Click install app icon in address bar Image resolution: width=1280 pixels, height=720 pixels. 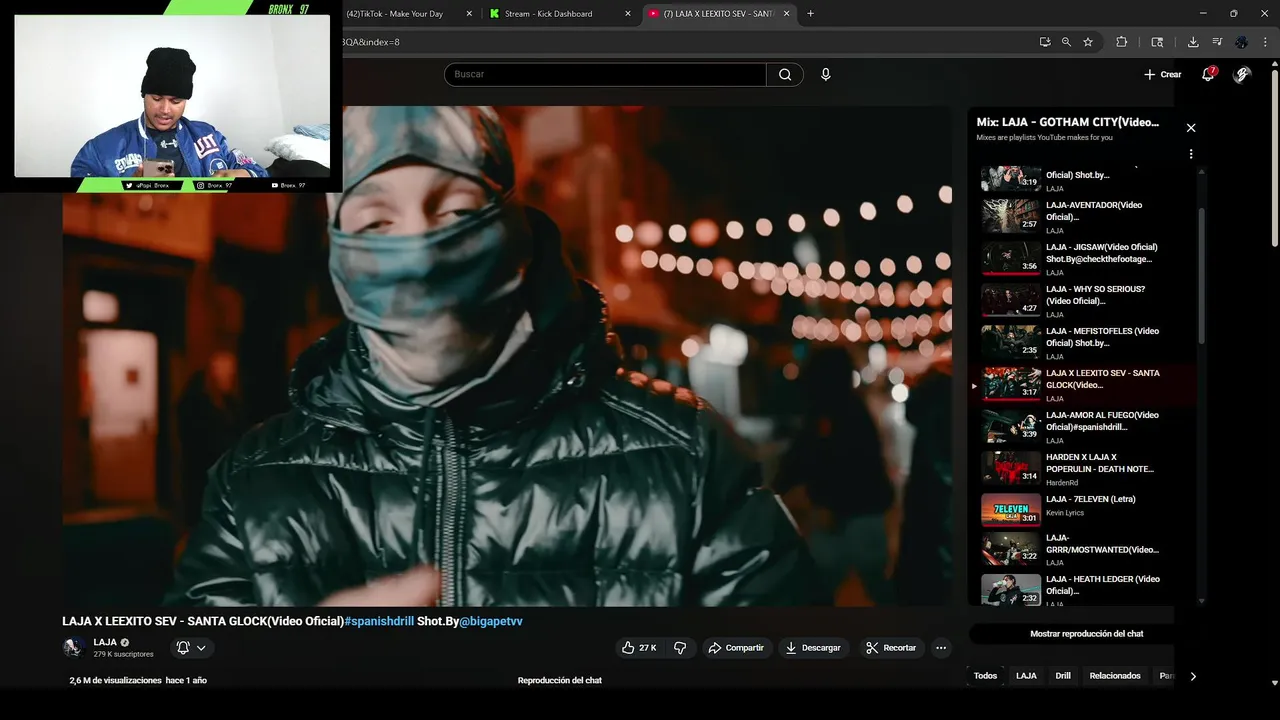1045,42
